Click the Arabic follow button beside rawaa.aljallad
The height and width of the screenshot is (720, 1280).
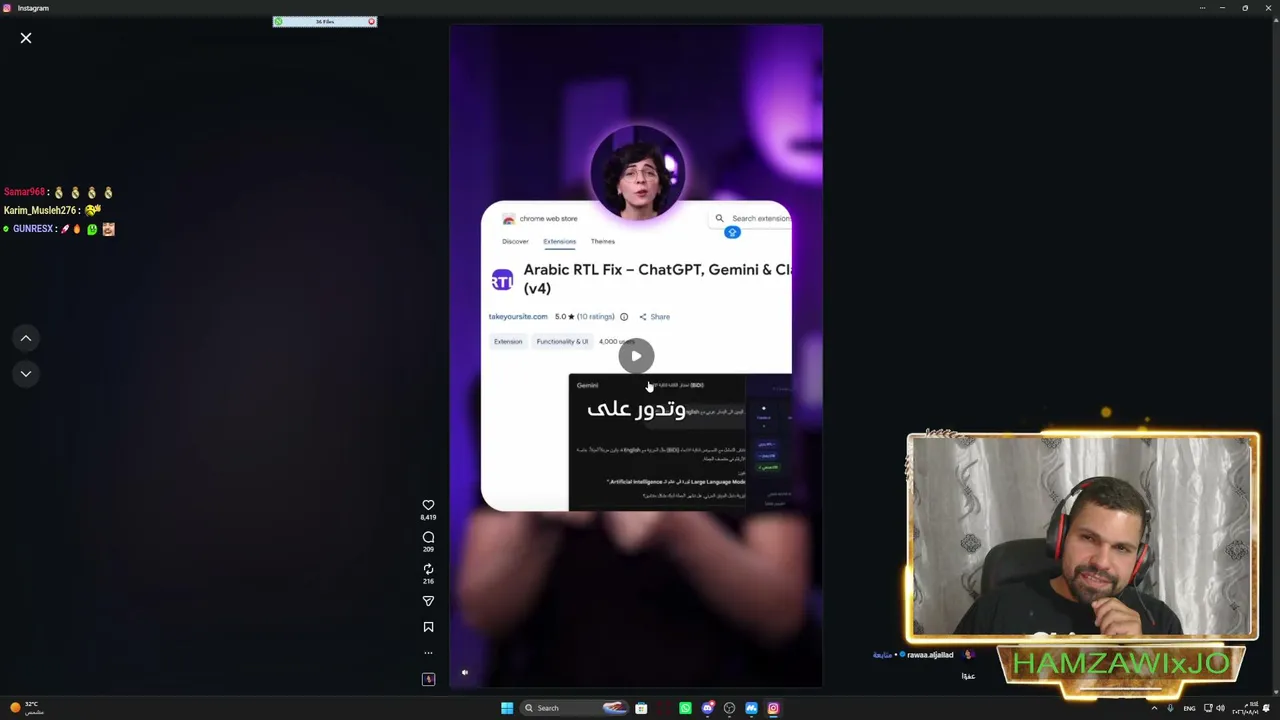coord(882,655)
